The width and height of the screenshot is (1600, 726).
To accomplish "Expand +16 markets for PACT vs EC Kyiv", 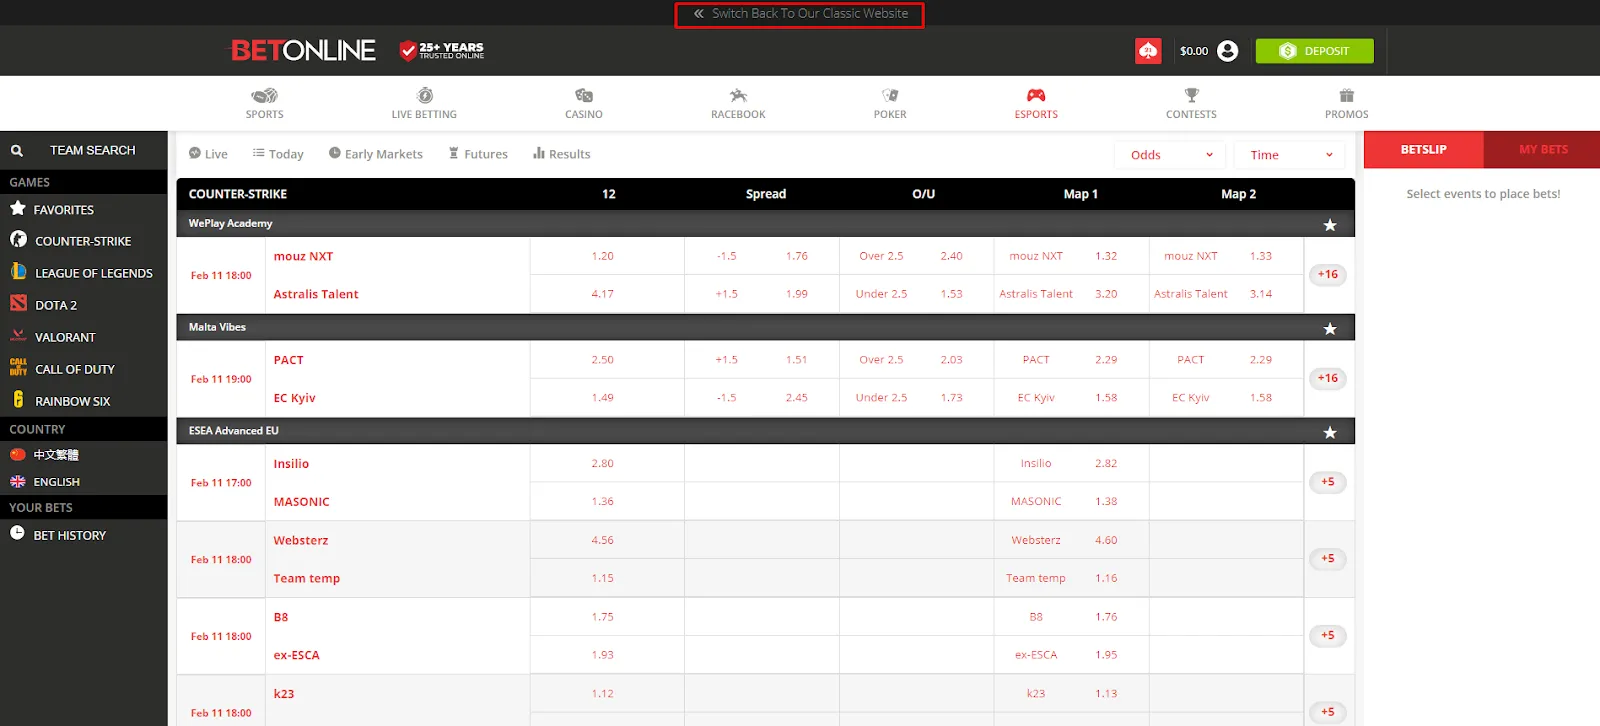I will [1327, 378].
